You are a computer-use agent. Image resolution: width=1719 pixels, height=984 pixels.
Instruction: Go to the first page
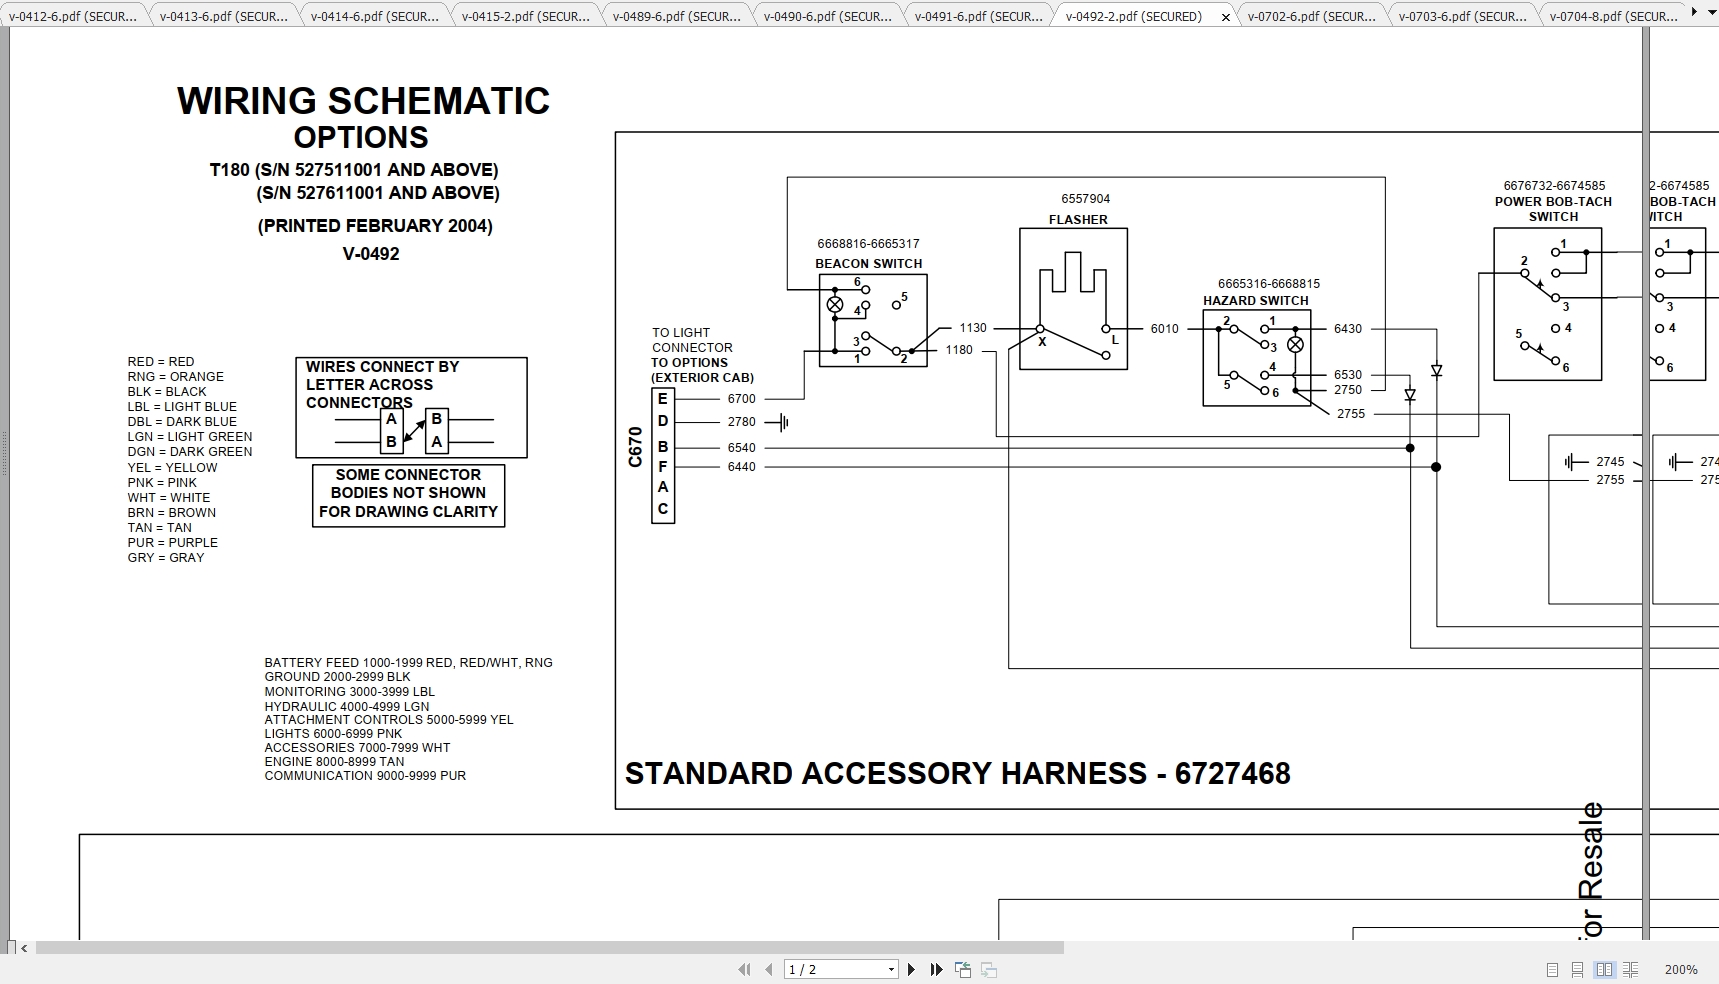[x=746, y=970]
